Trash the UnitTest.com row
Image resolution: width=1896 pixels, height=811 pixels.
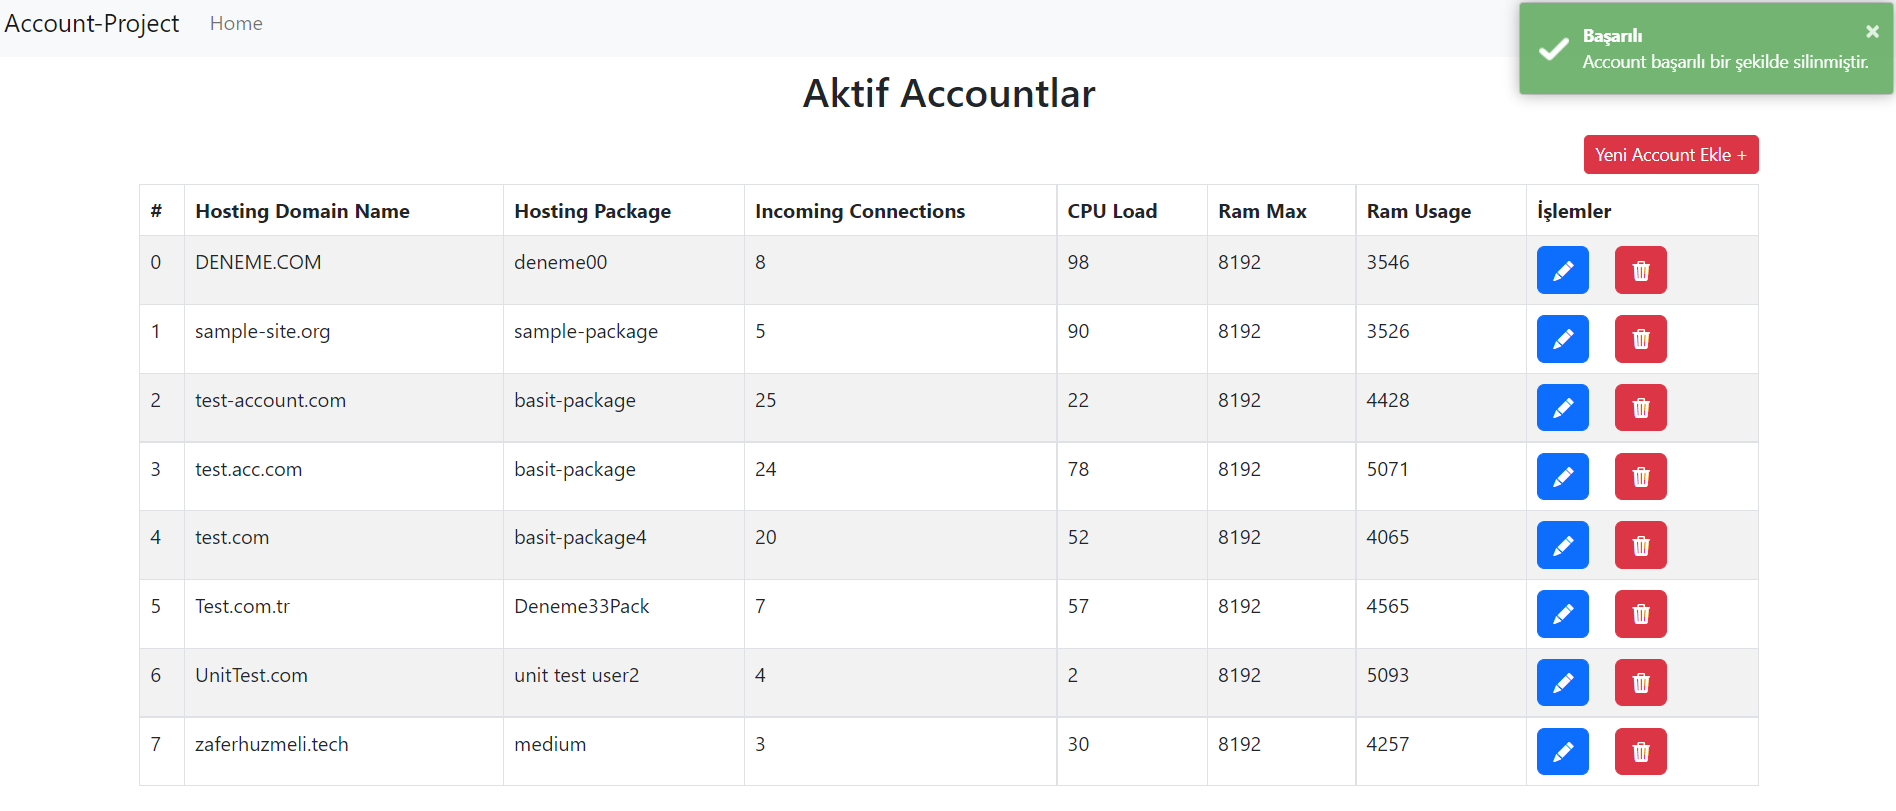point(1640,683)
